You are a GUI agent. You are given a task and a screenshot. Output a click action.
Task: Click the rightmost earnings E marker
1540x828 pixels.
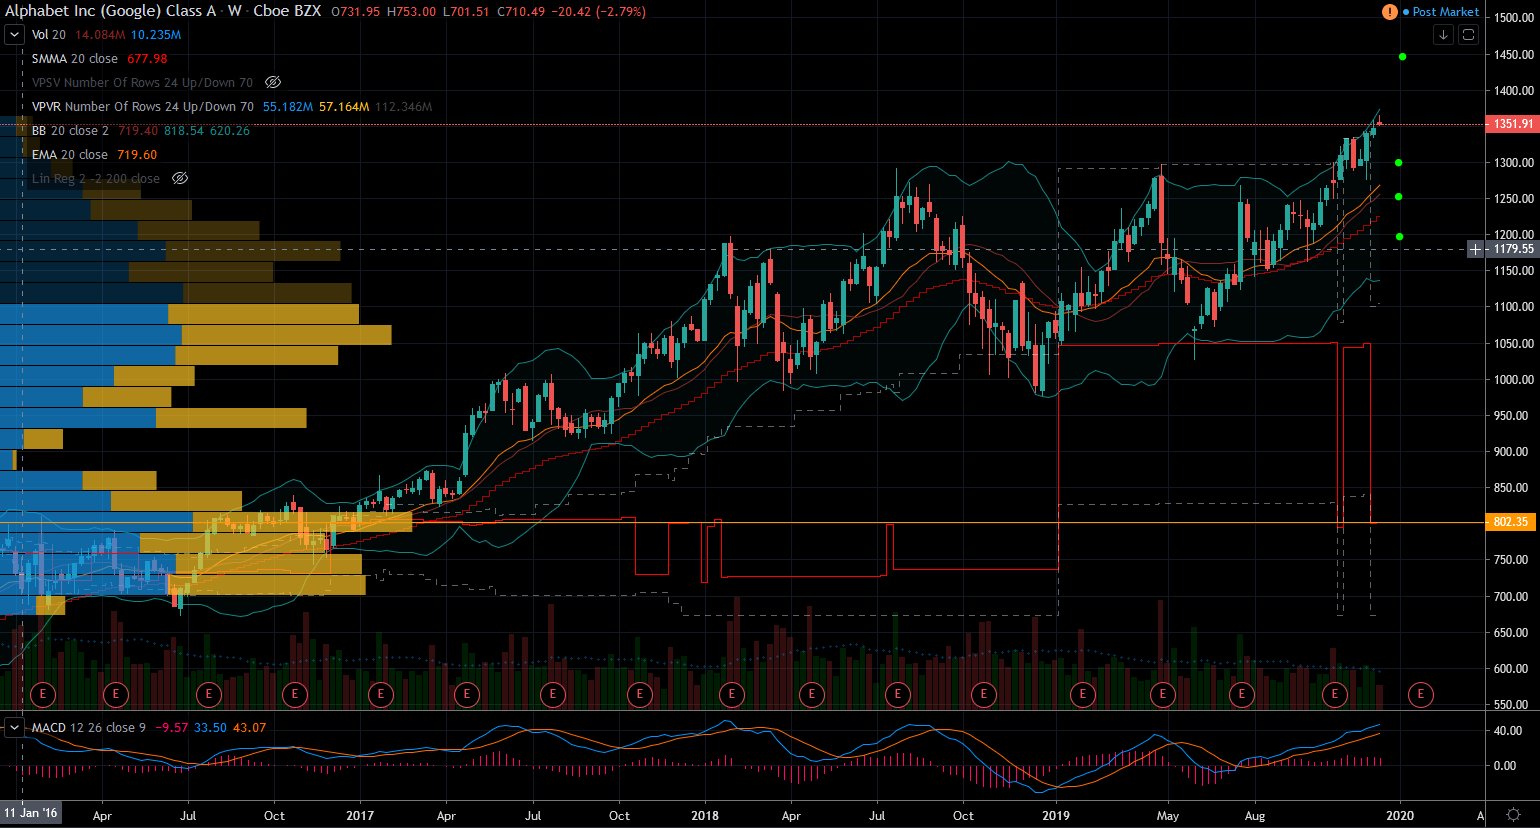[x=1420, y=693]
